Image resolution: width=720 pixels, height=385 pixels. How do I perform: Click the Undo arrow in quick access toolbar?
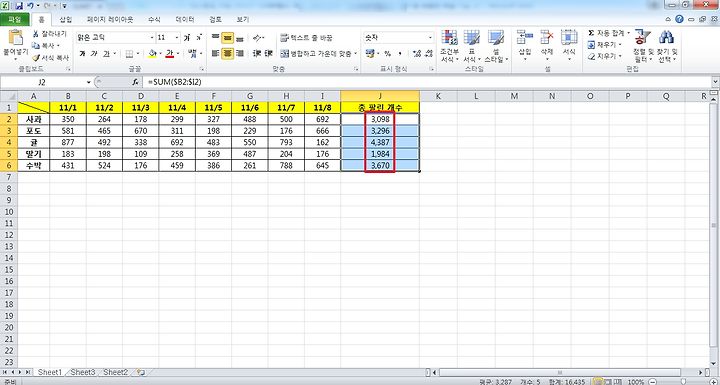(x=30, y=6)
